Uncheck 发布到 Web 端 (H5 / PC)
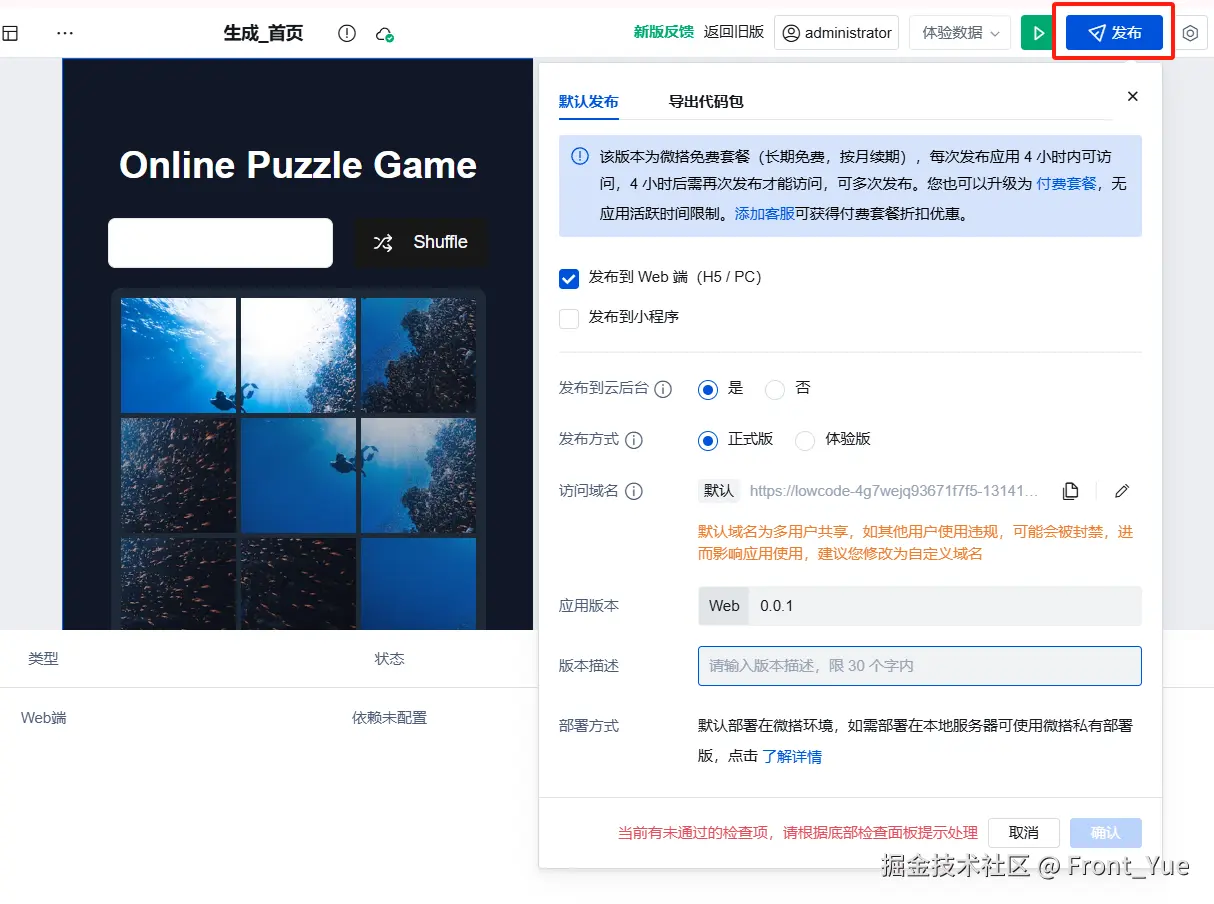1214x904 pixels. coord(569,279)
